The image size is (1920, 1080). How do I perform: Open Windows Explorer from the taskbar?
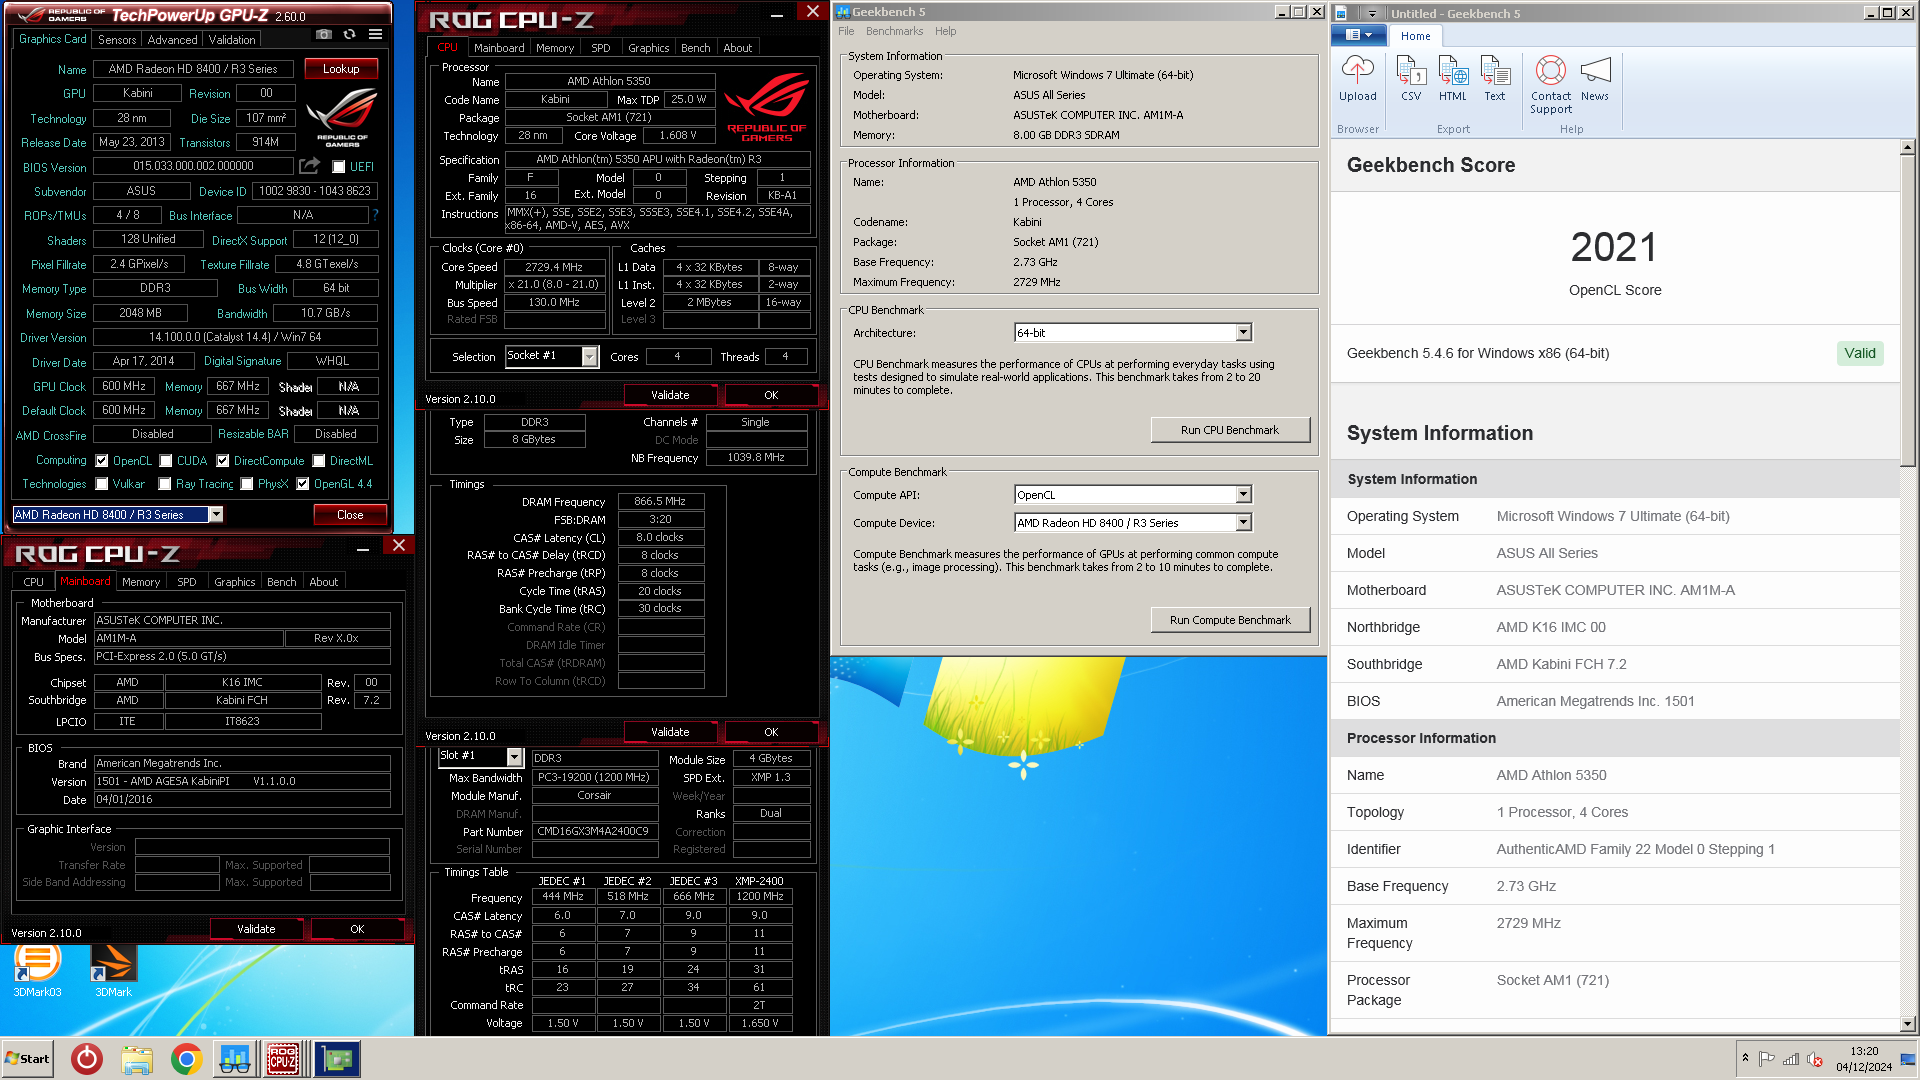pyautogui.click(x=137, y=1059)
